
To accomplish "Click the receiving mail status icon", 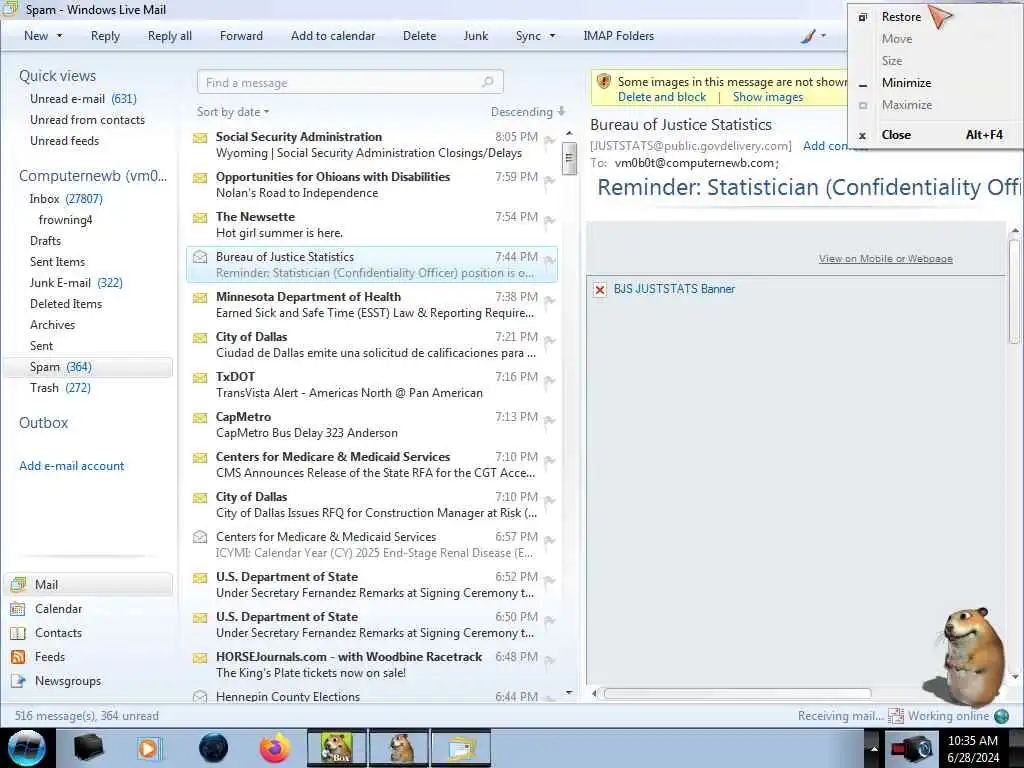I will coord(895,716).
